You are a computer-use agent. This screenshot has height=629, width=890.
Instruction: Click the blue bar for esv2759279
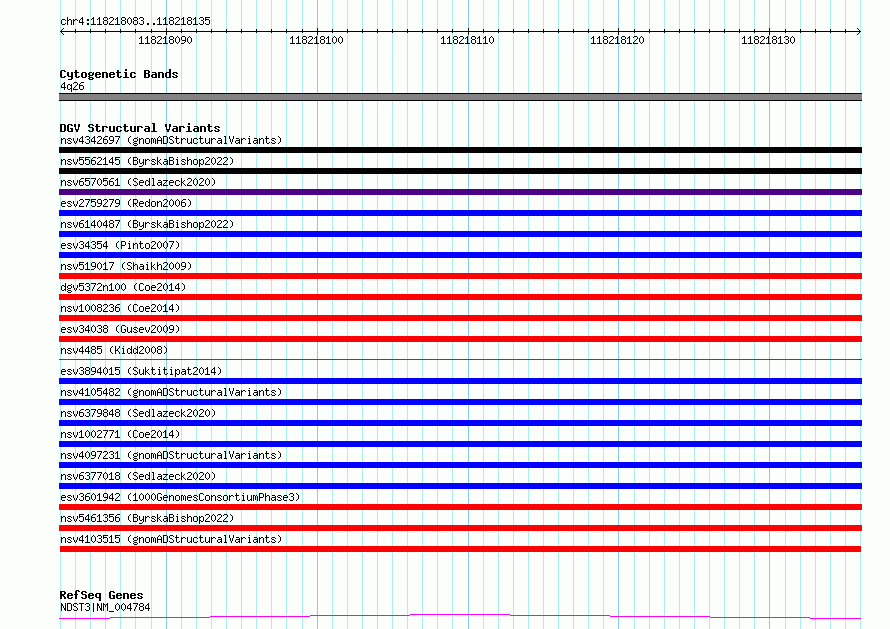(x=460, y=213)
